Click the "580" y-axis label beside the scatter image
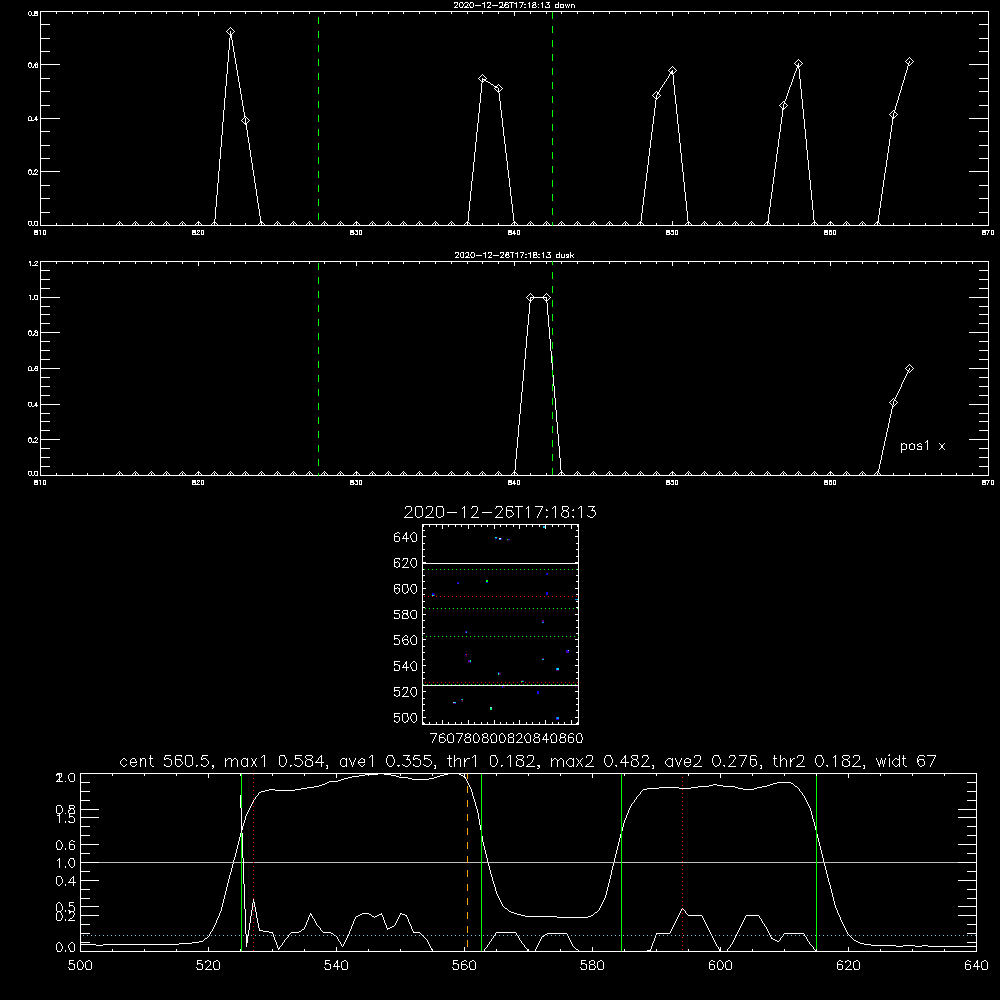Image resolution: width=1000 pixels, height=1000 pixels. point(406,615)
